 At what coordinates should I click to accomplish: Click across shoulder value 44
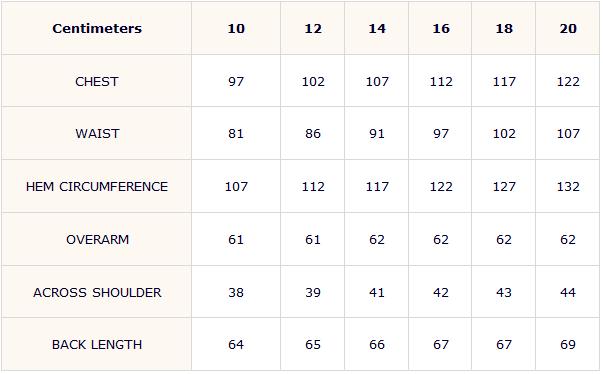coord(568,293)
